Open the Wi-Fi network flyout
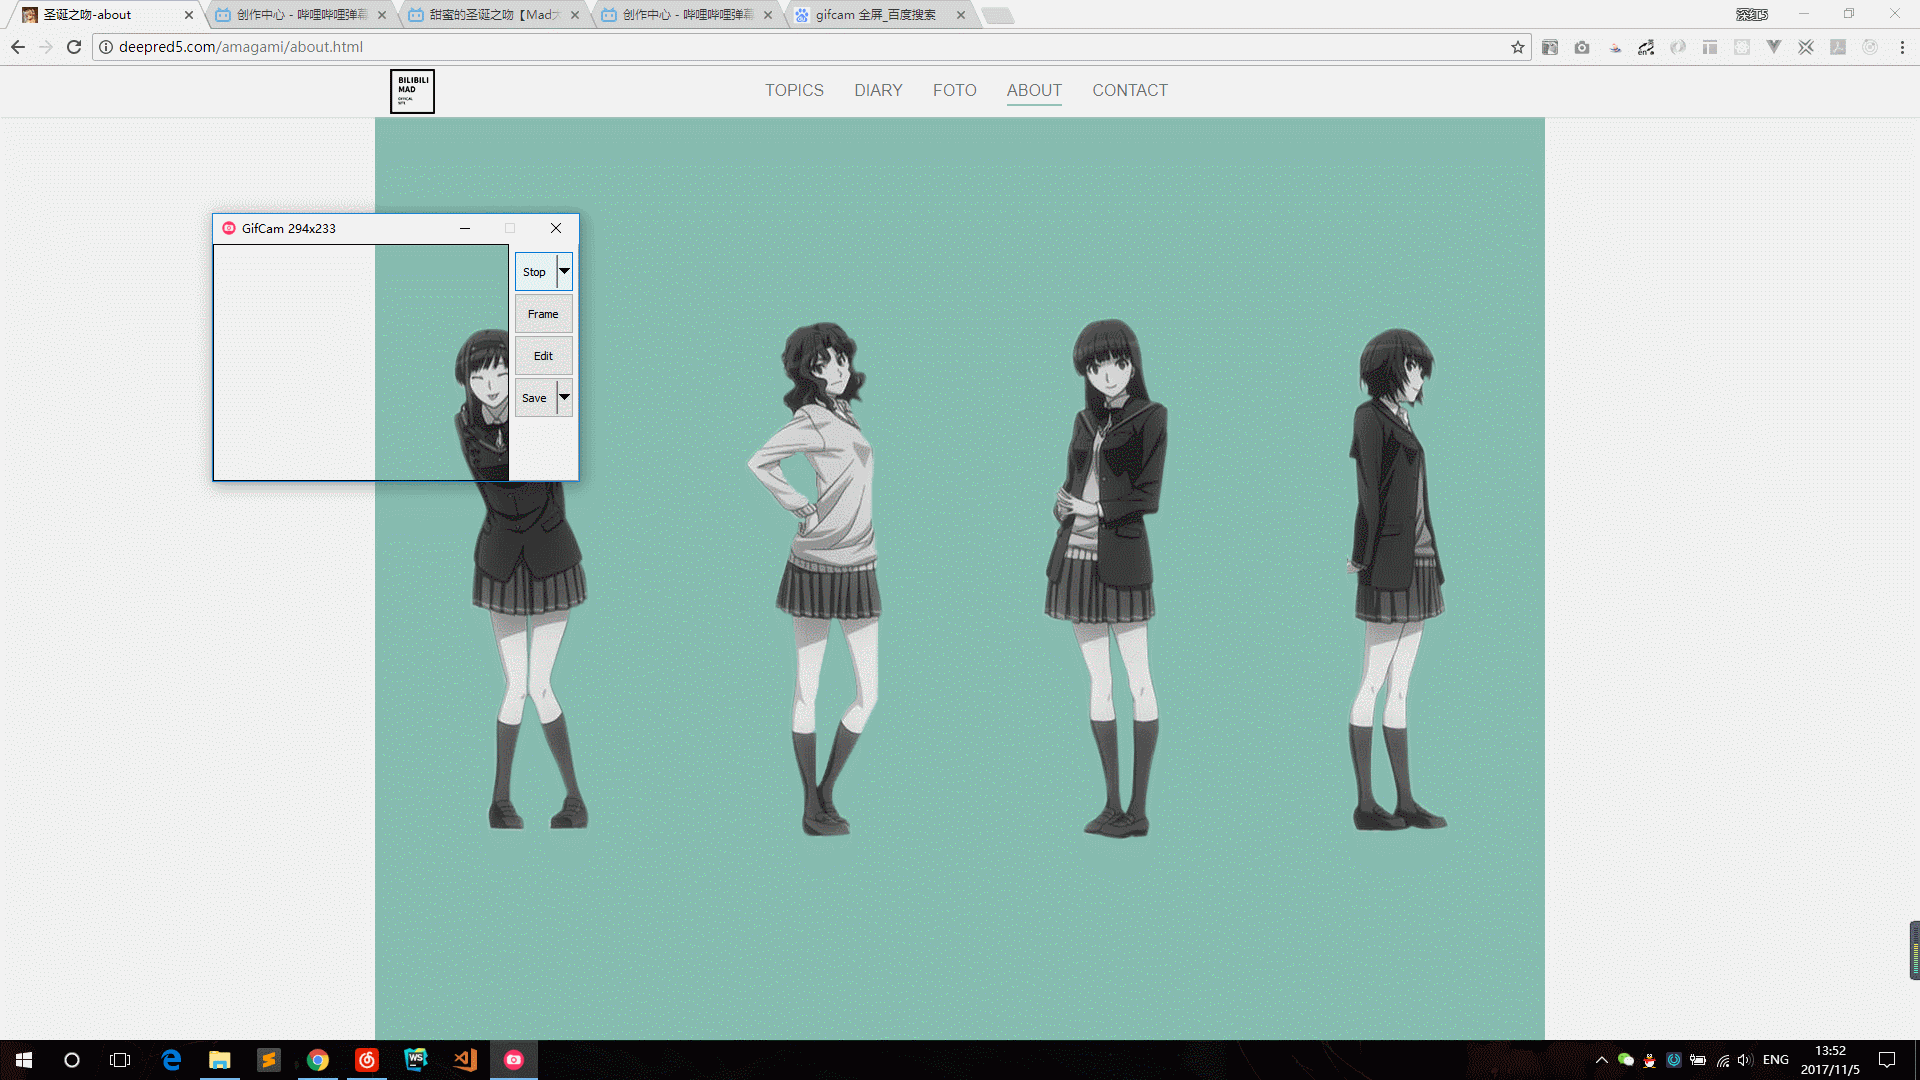 pyautogui.click(x=1722, y=1060)
